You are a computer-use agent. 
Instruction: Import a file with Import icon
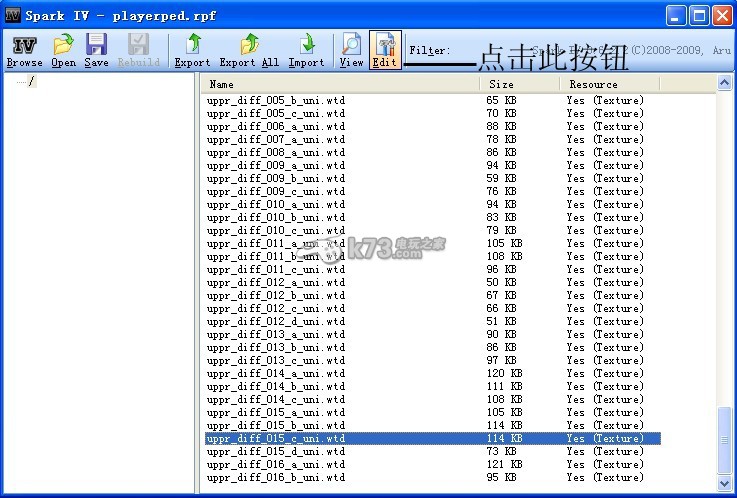[x=306, y=50]
